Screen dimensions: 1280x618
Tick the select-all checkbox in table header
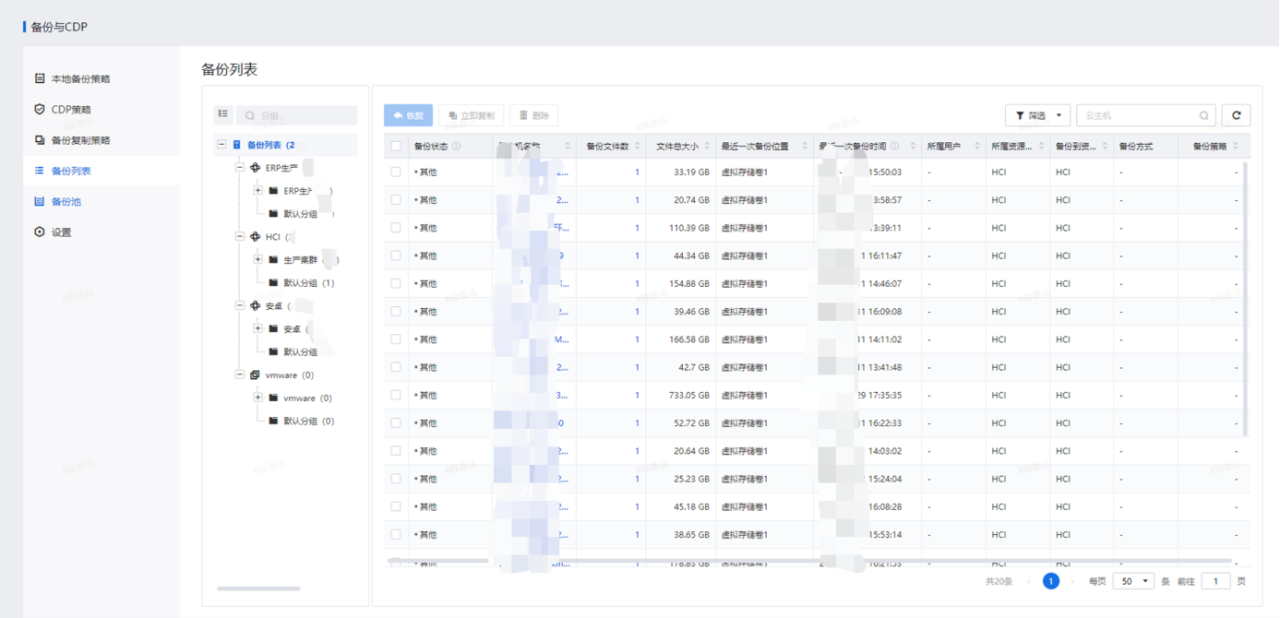(x=396, y=147)
